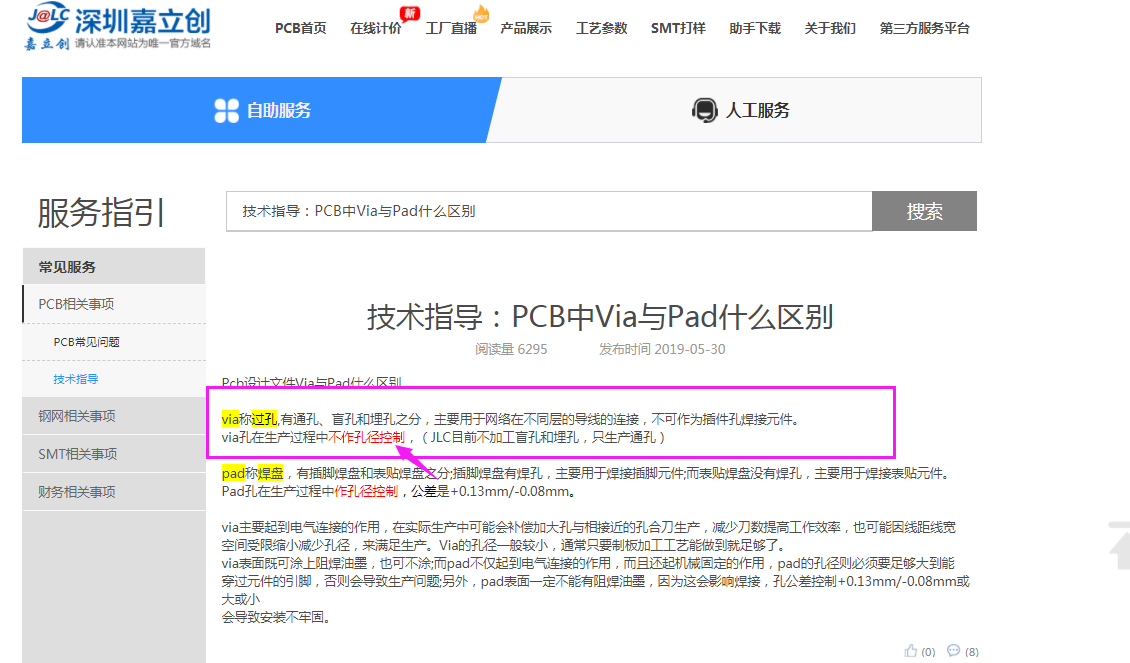Click the four-petal icon beside 自助服务
Image resolution: width=1130 pixels, height=663 pixels.
coord(227,110)
